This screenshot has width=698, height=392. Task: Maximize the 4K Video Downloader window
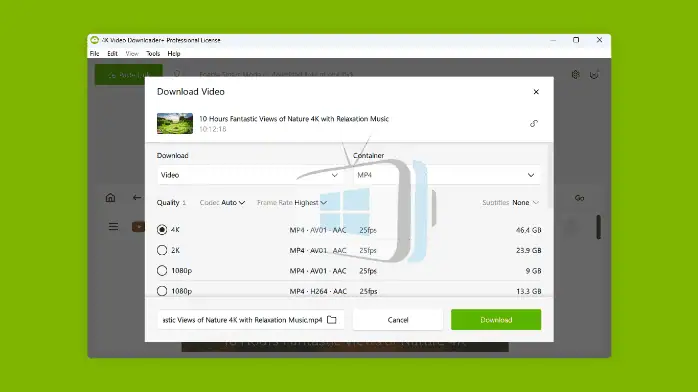576,40
